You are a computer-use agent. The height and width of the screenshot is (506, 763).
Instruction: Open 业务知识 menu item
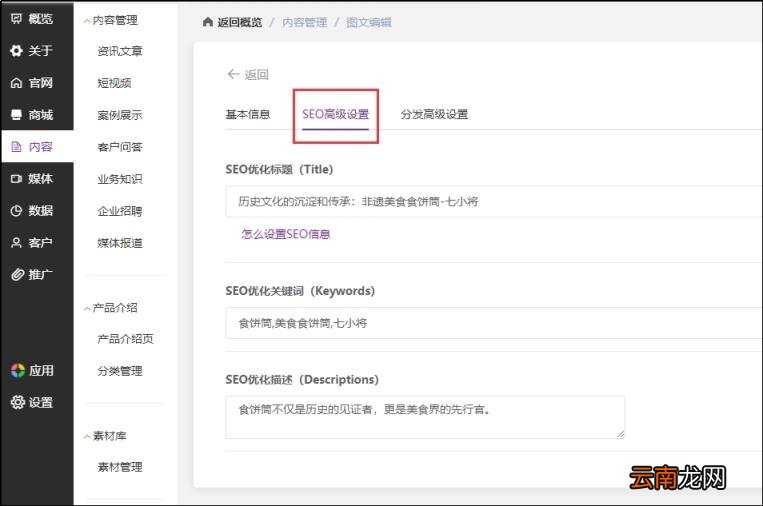click(x=120, y=179)
